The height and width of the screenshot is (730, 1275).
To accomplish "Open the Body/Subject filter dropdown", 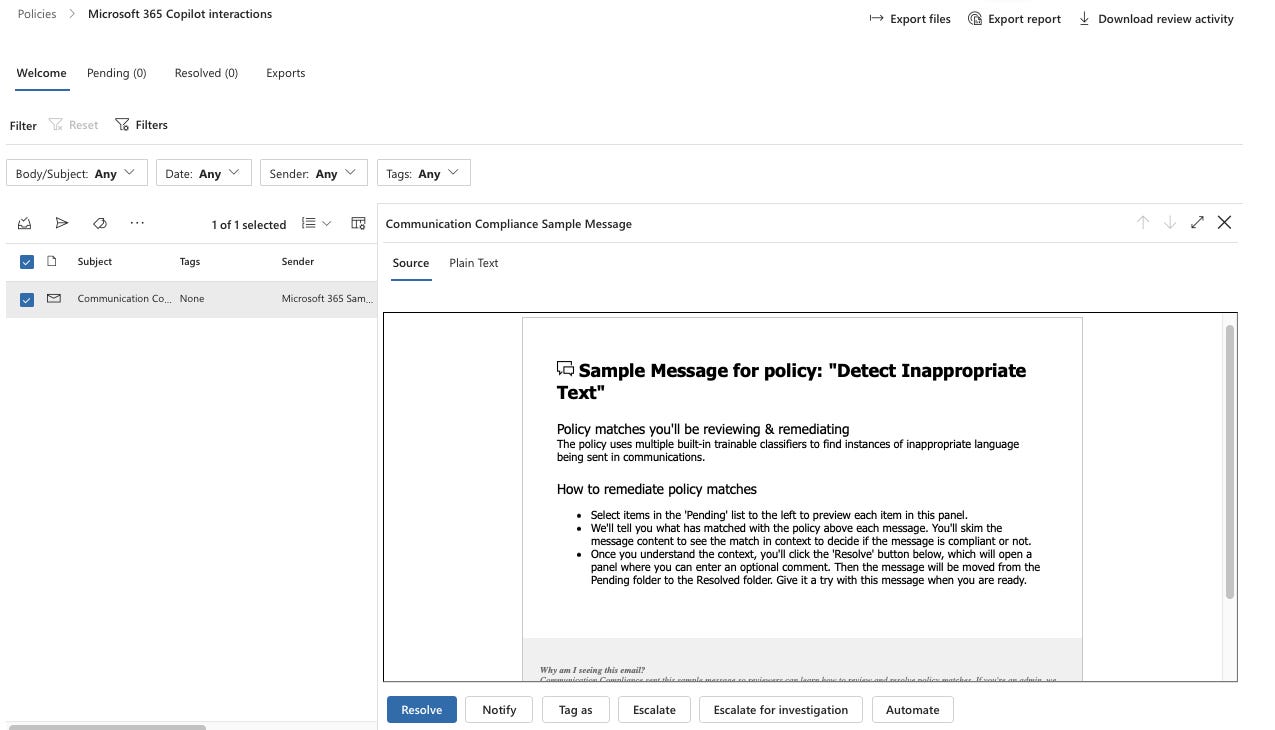I will click(77, 173).
